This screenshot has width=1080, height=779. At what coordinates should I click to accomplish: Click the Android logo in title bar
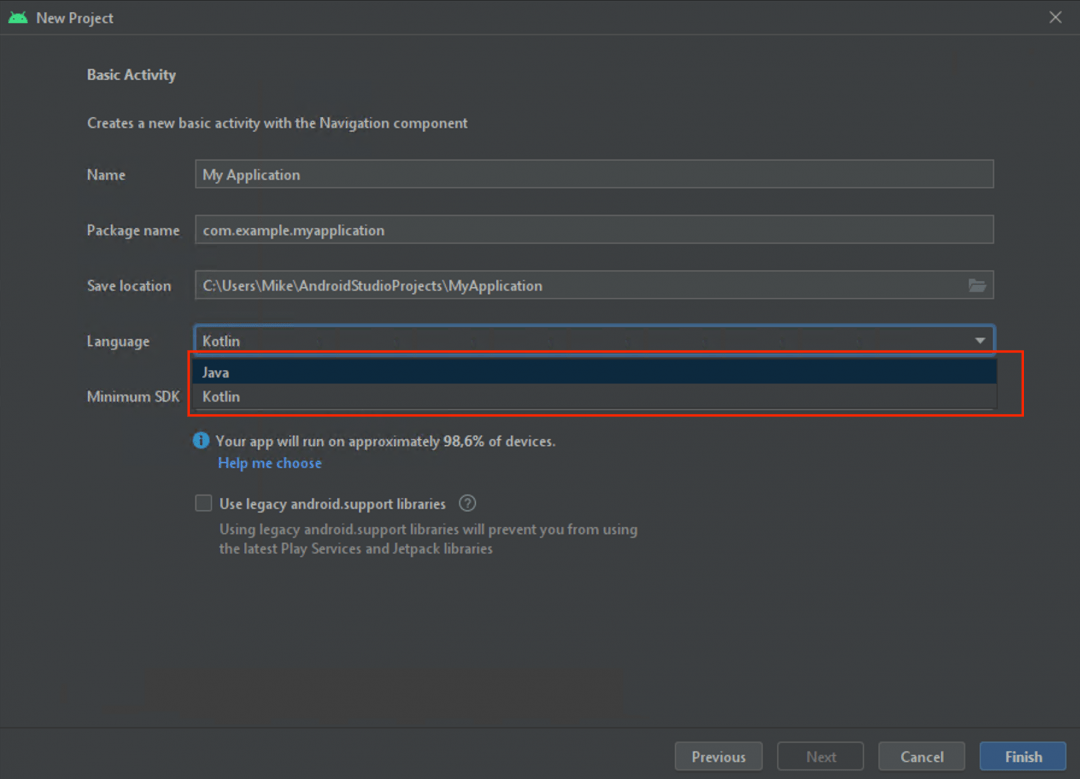tap(17, 18)
